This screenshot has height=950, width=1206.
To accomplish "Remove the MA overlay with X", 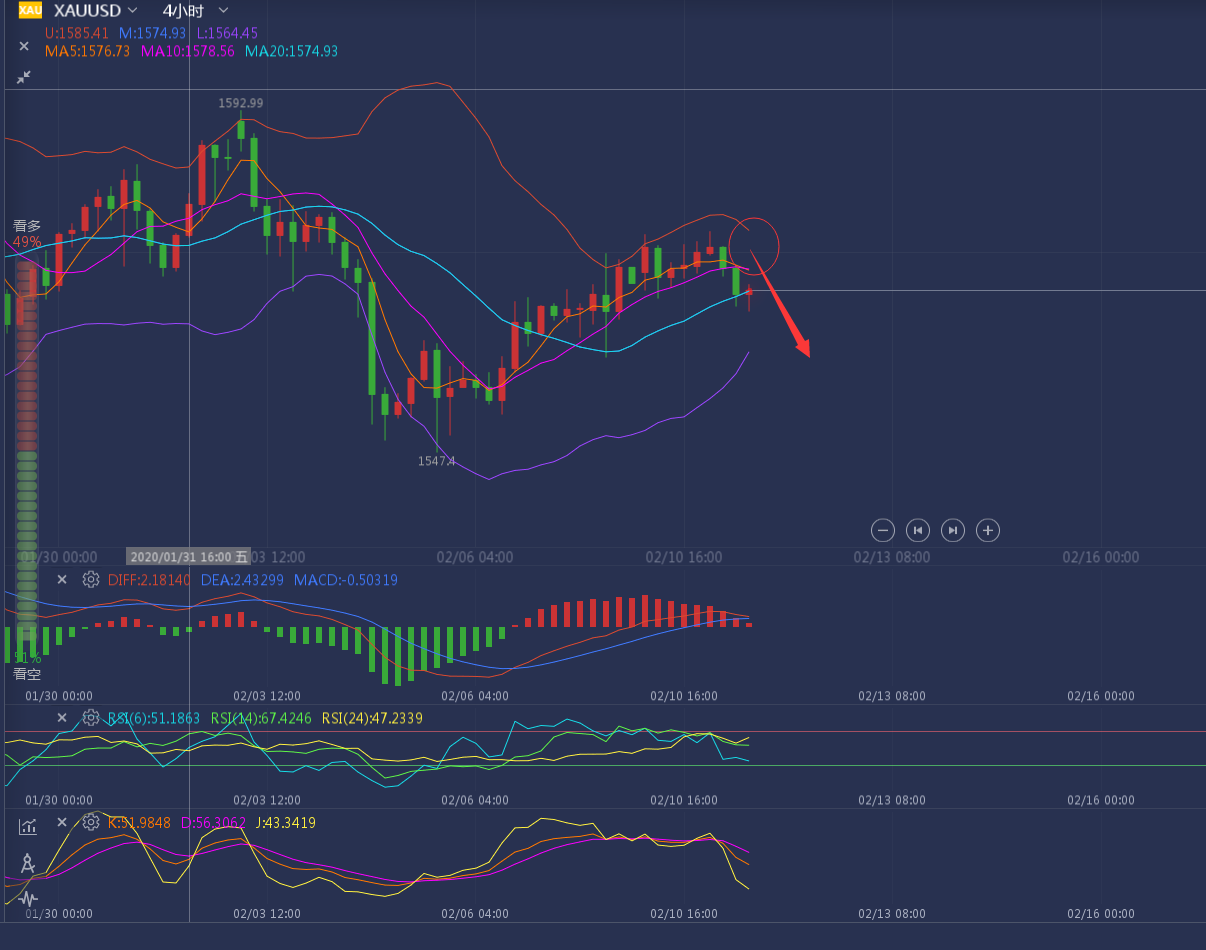I will click(x=24, y=46).
